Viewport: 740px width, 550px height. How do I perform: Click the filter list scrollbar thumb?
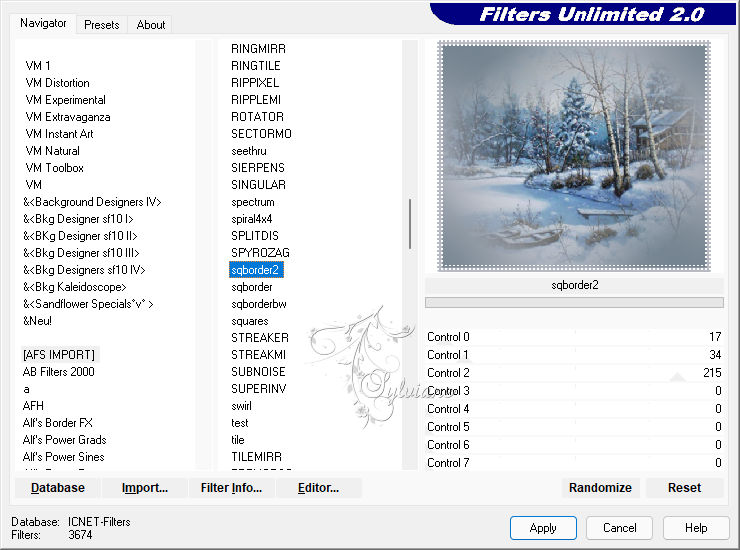coord(410,224)
